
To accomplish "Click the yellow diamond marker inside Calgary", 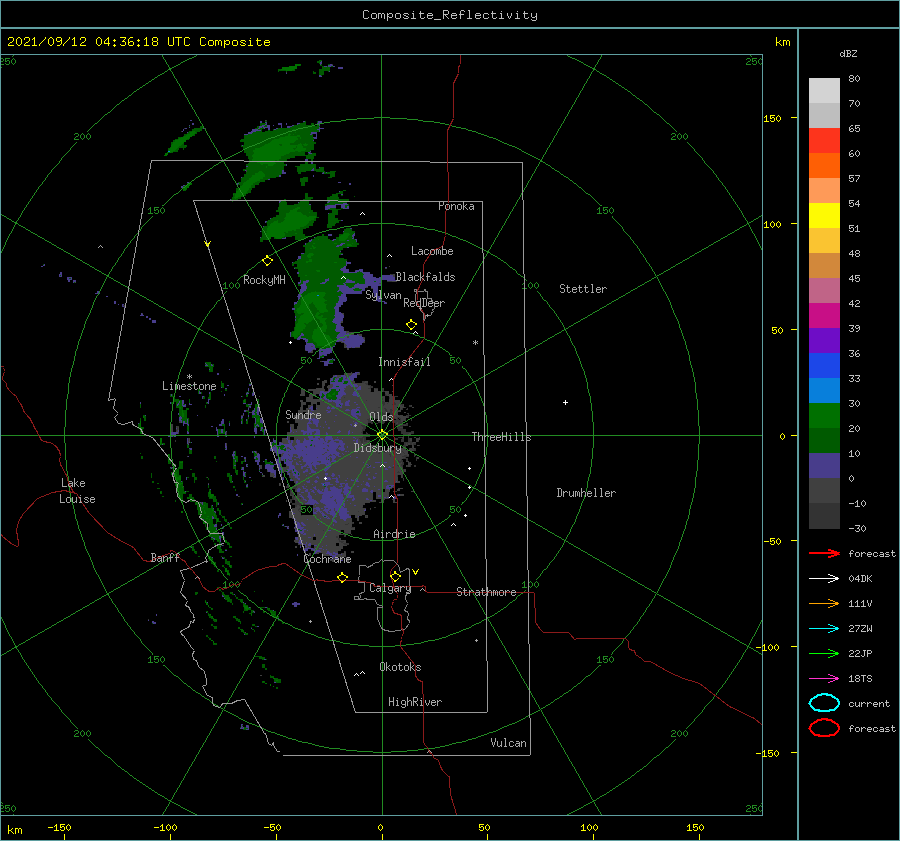I will tap(395, 576).
